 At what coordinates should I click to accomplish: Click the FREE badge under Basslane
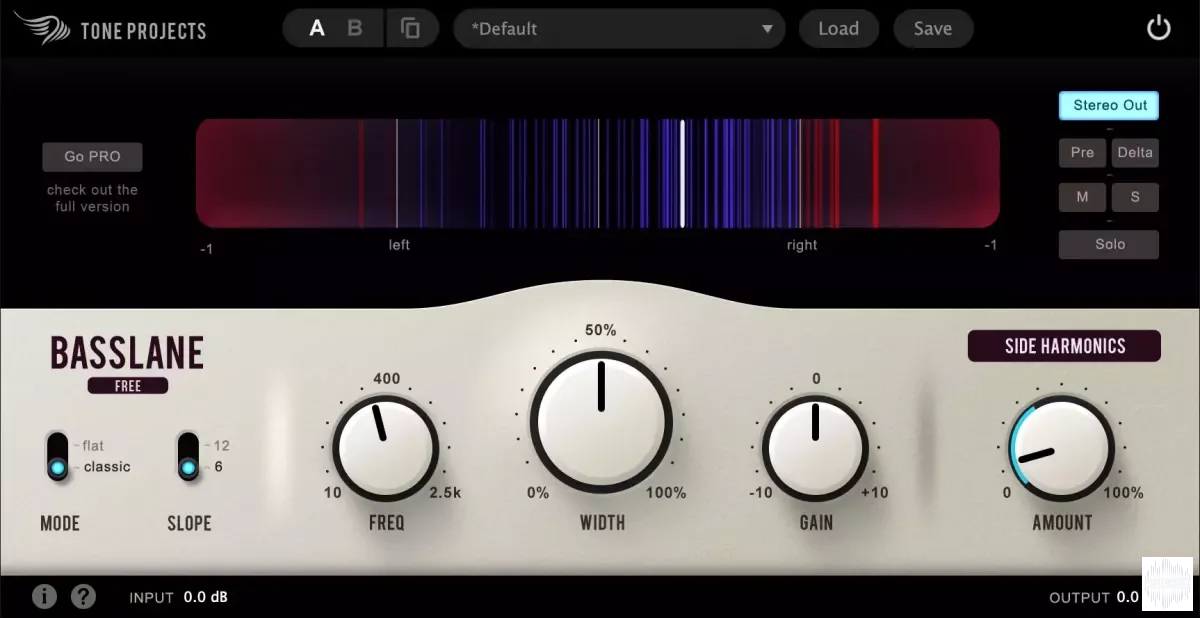[x=128, y=386]
